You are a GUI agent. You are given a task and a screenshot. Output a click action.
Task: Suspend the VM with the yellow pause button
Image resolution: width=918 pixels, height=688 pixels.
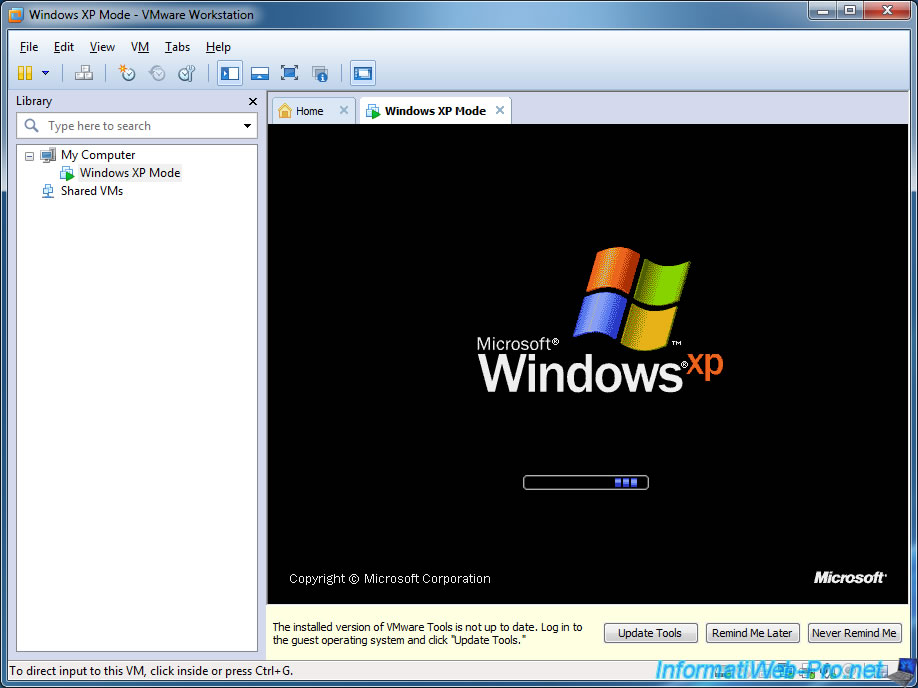pos(25,73)
